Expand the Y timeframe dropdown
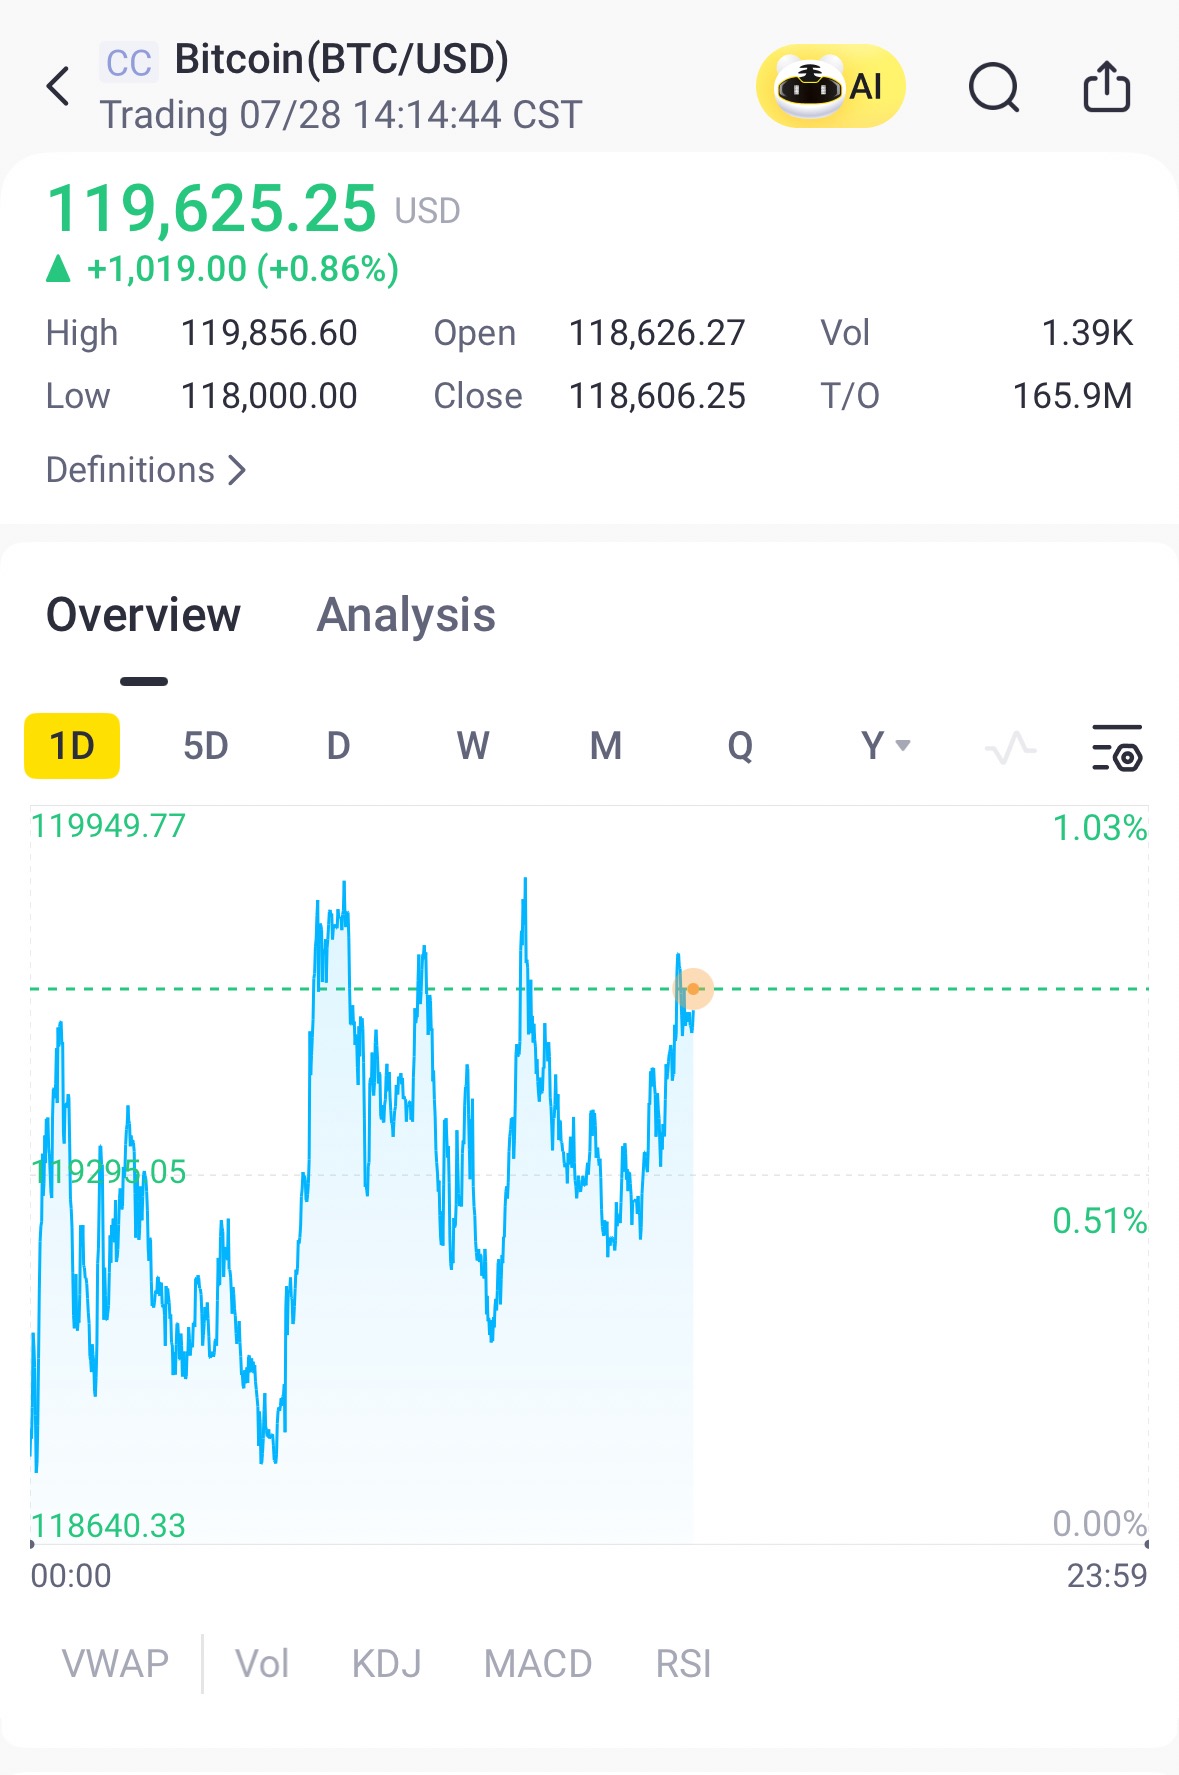 [x=886, y=746]
